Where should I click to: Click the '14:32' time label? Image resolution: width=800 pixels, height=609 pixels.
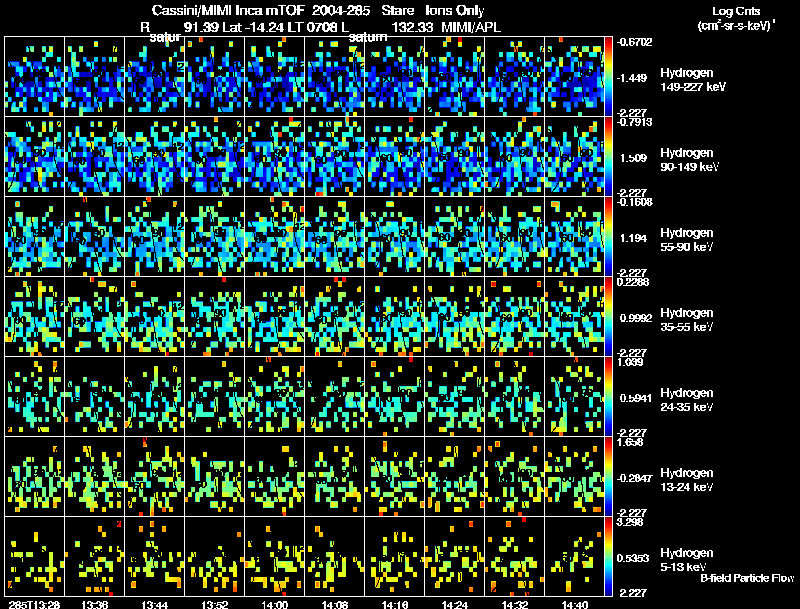tap(515, 604)
